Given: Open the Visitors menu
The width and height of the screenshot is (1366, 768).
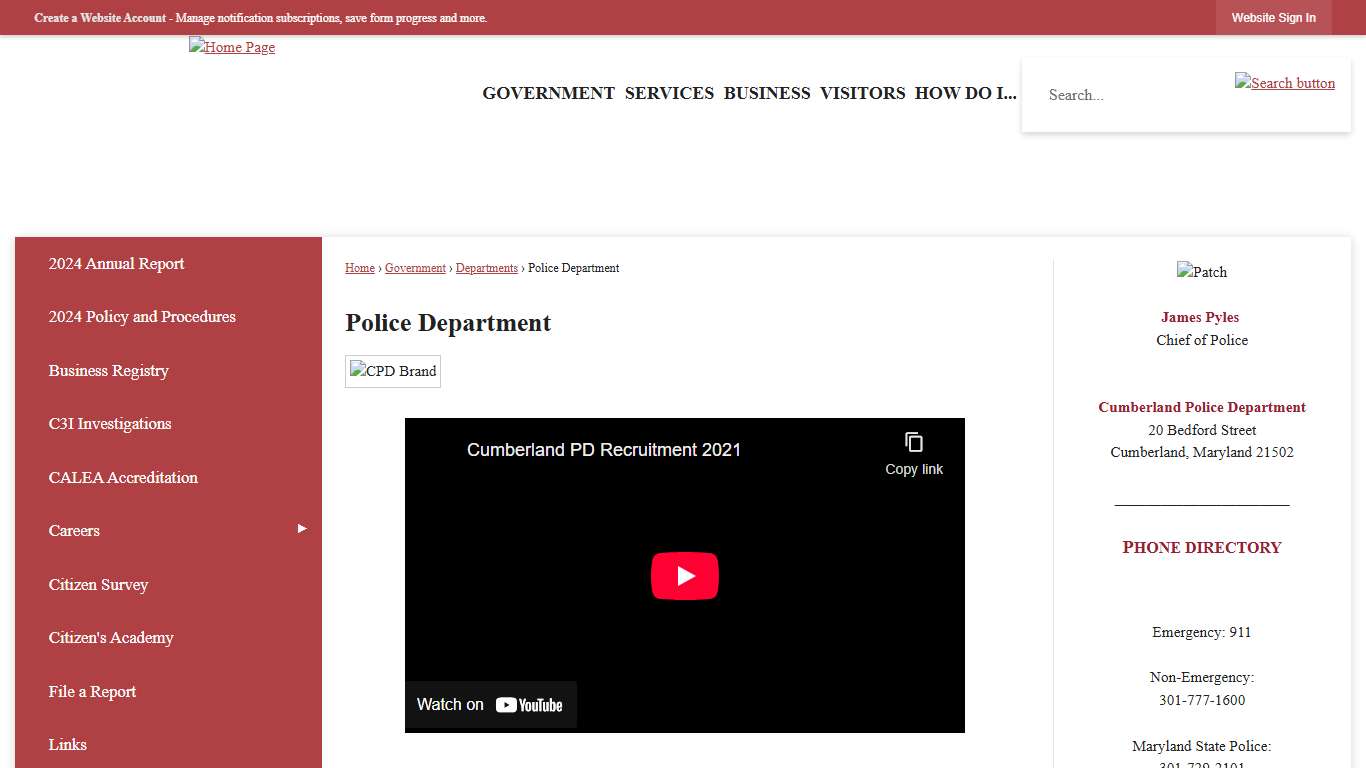Looking at the screenshot, I should pyautogui.click(x=862, y=93).
